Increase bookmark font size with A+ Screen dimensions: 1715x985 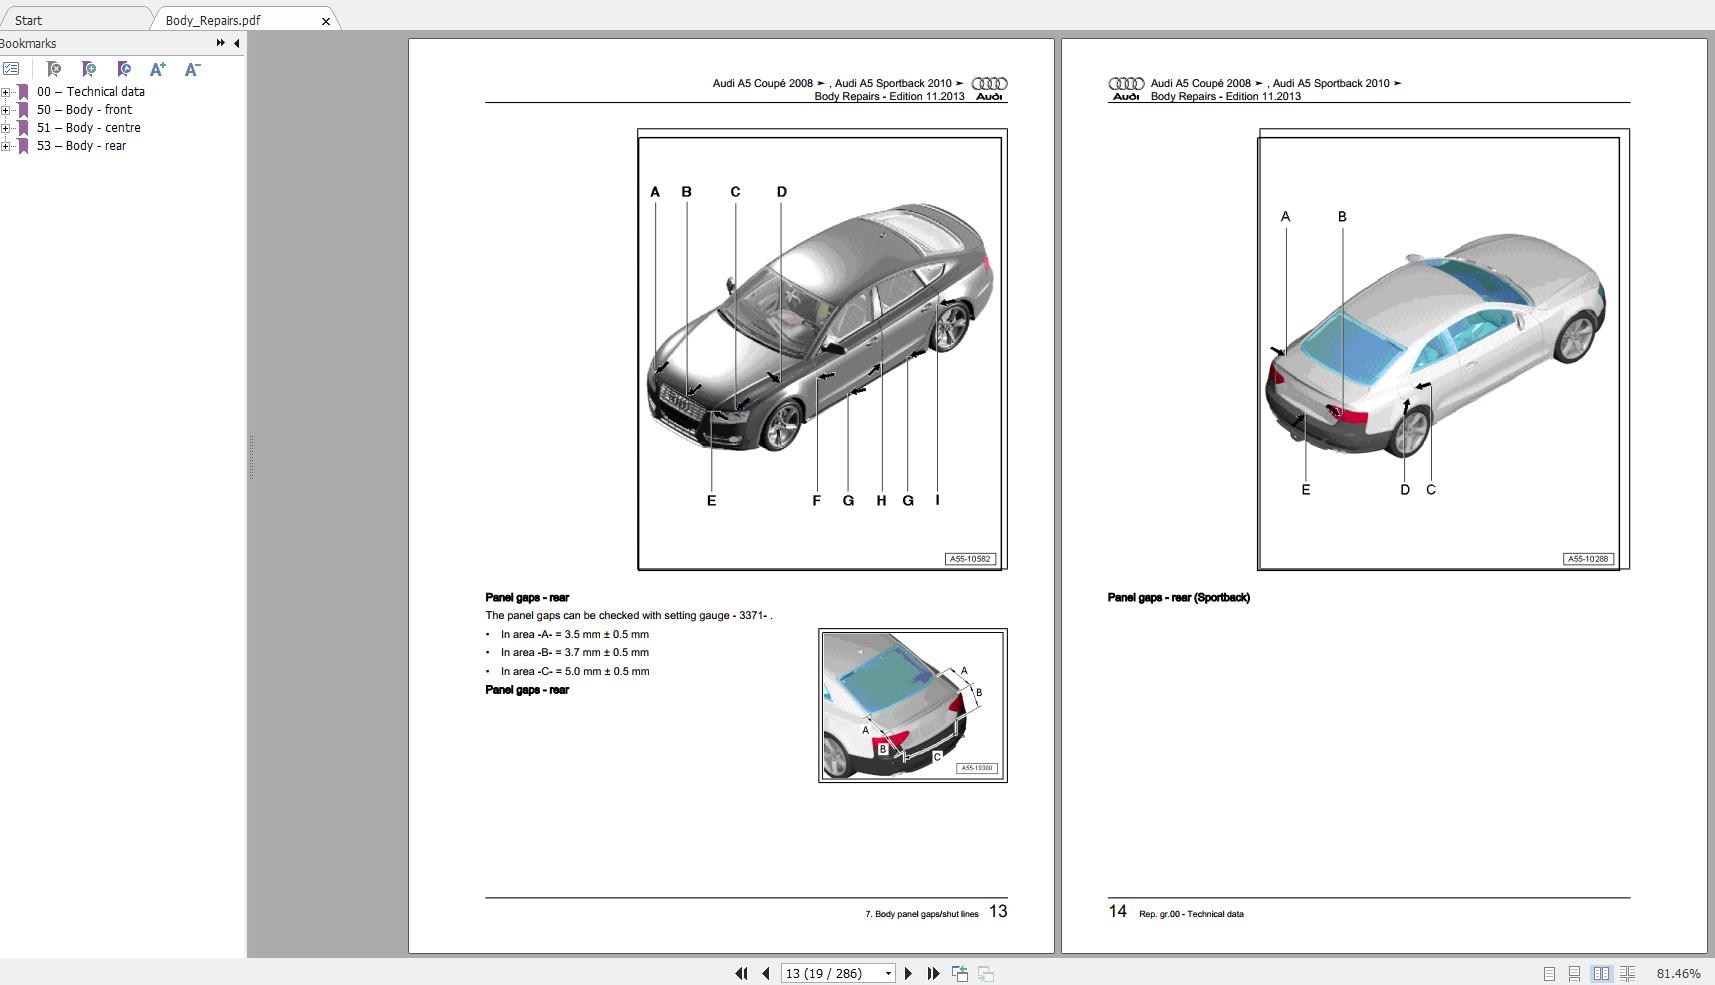pyautogui.click(x=158, y=69)
